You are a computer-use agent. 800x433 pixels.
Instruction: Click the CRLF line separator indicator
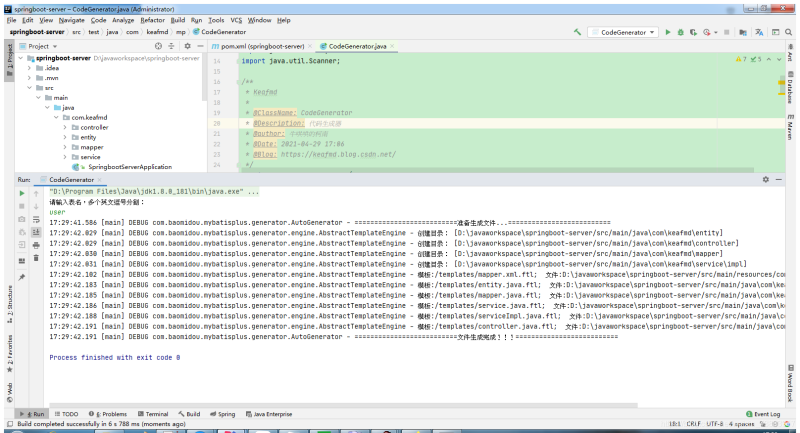point(693,424)
